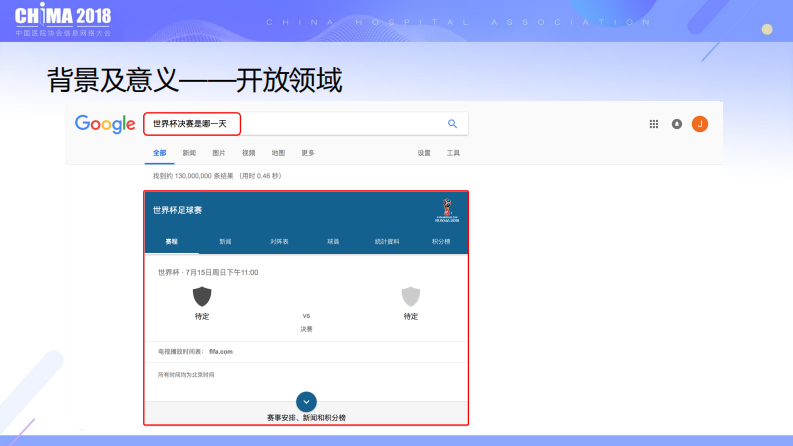Open the 工具 search tools

[453, 153]
